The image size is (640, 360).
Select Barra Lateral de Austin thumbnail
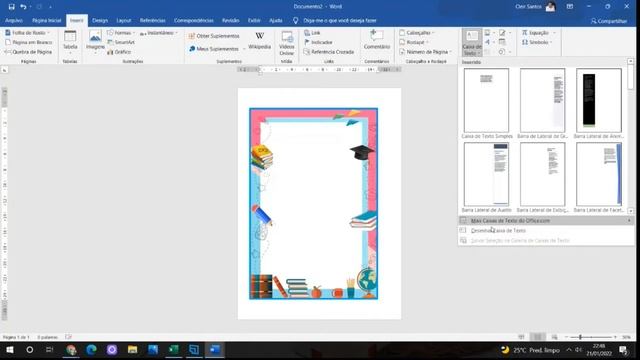coord(486,174)
